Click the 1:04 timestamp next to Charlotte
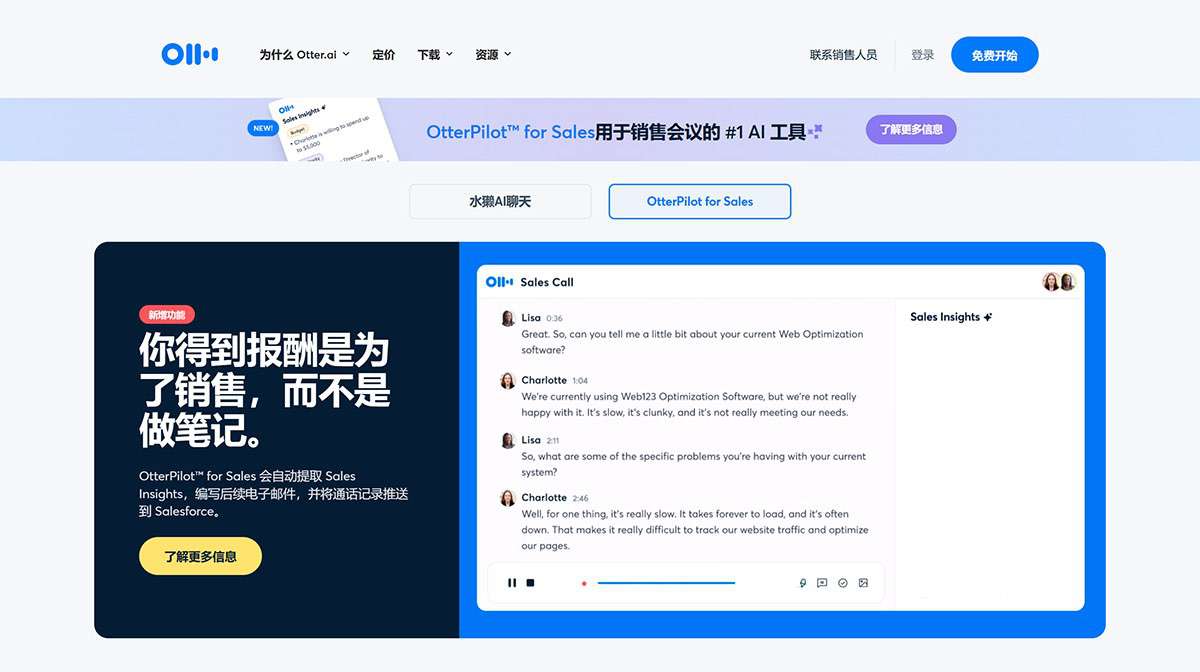 [580, 381]
